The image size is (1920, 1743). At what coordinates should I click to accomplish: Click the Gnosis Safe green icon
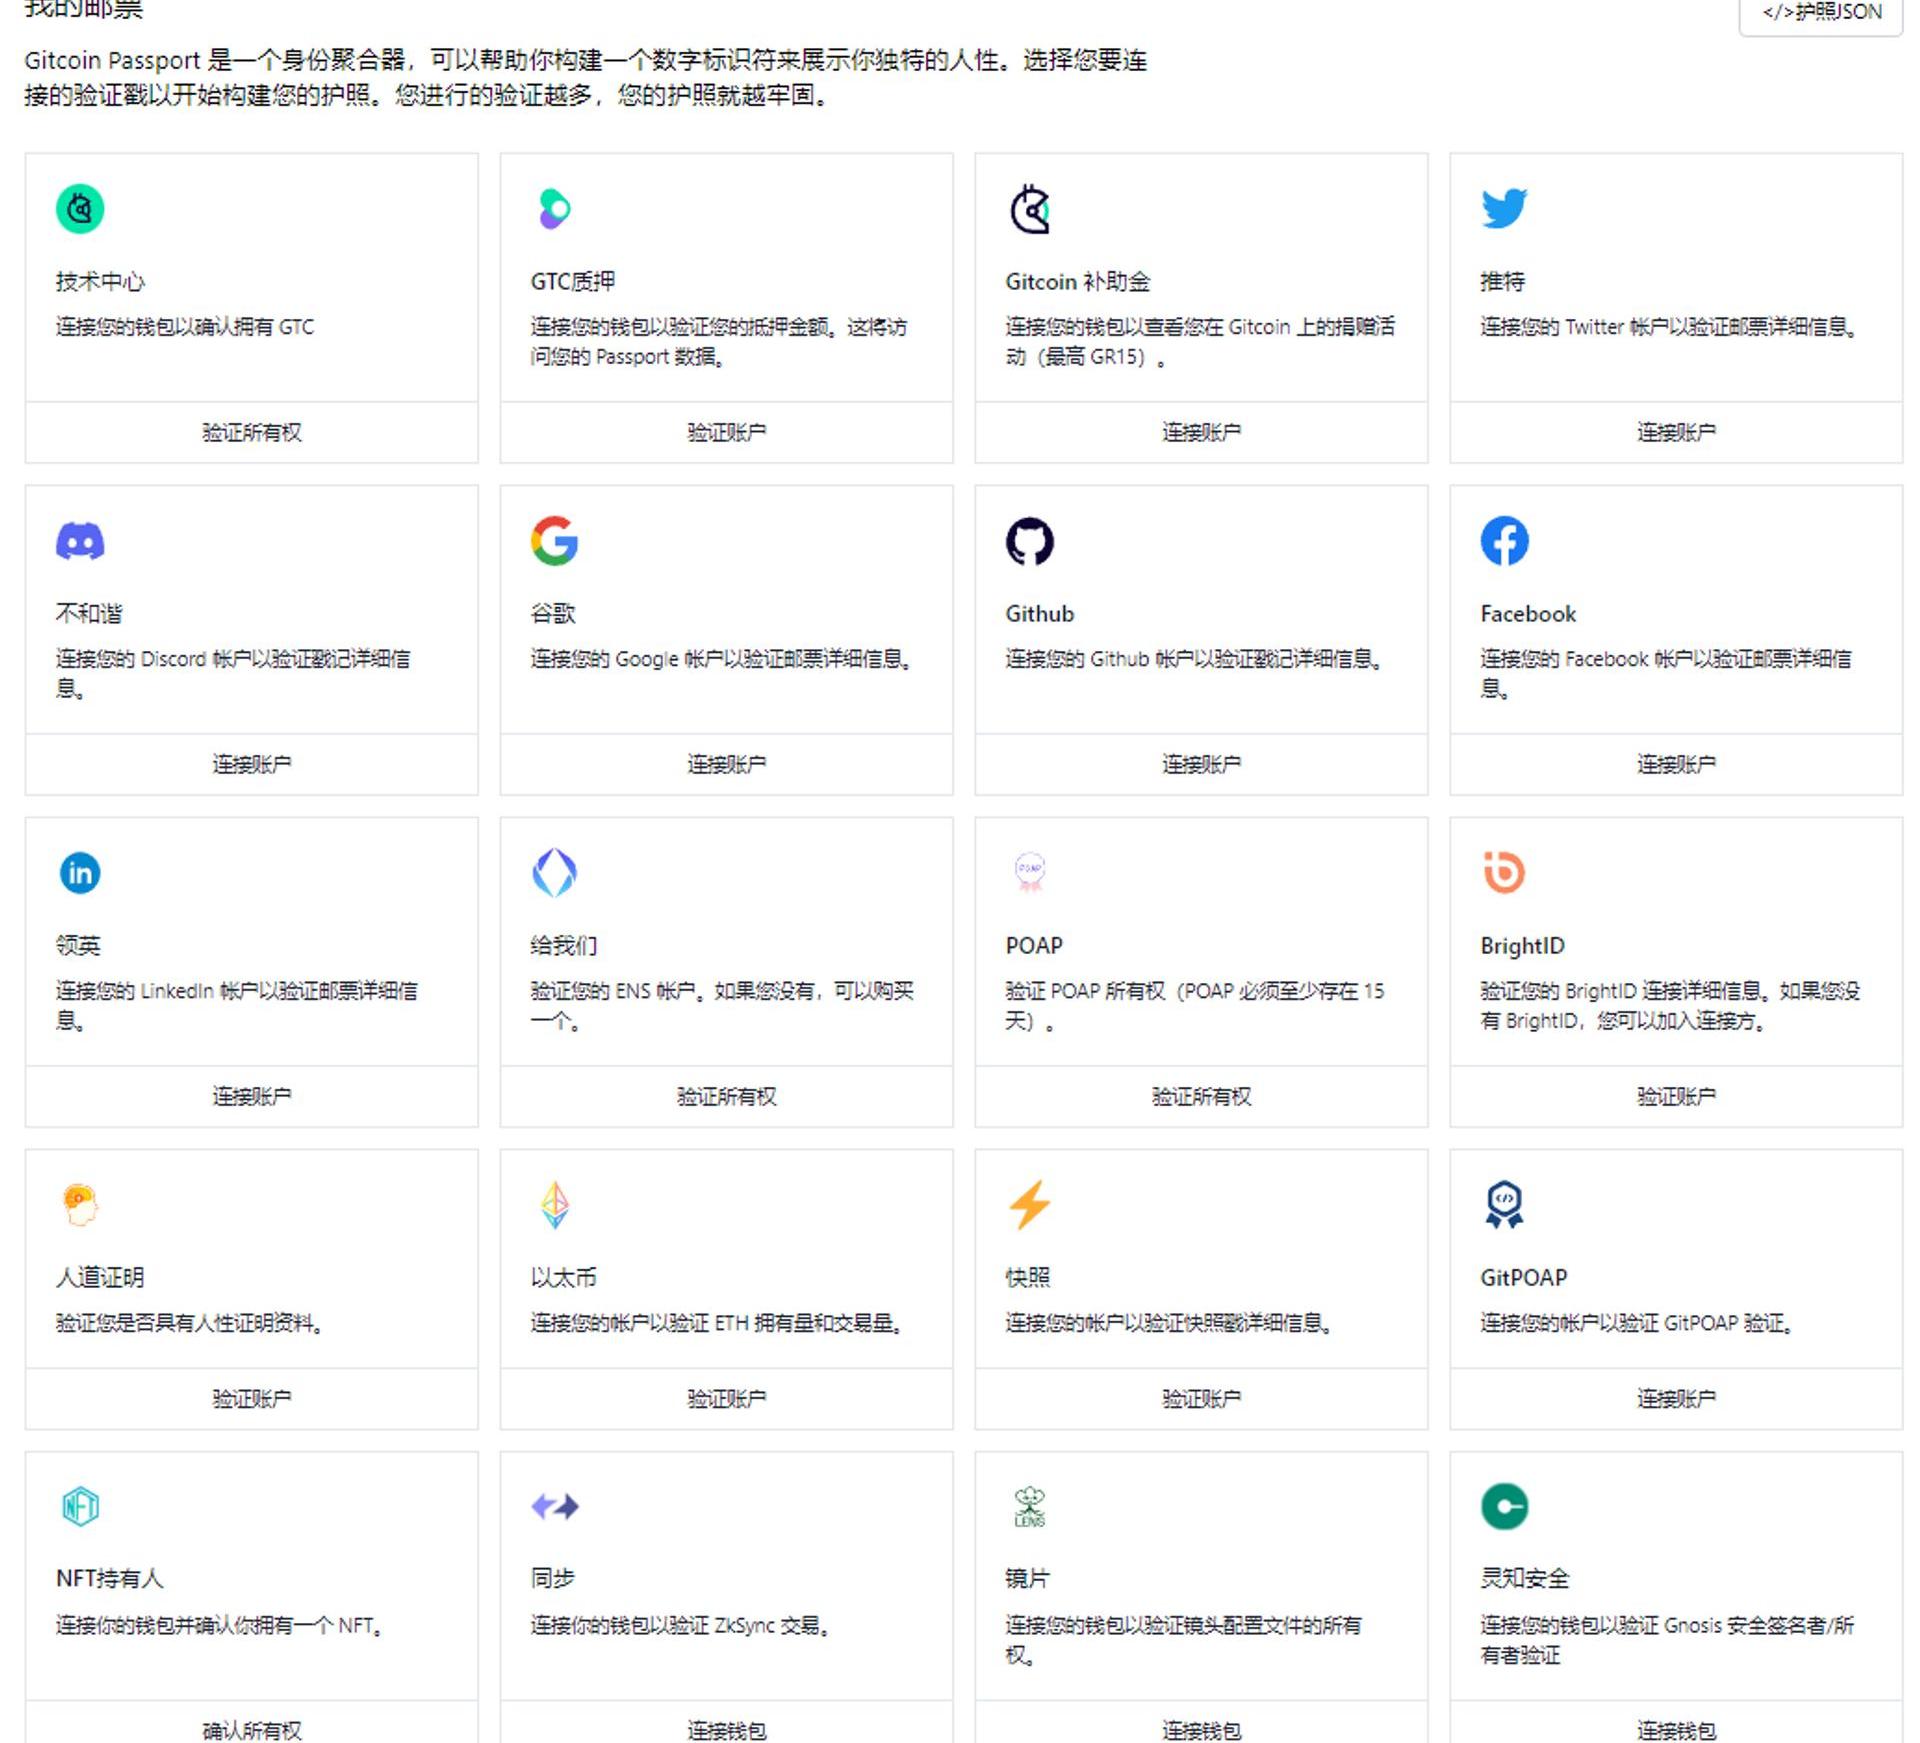pos(1504,1506)
